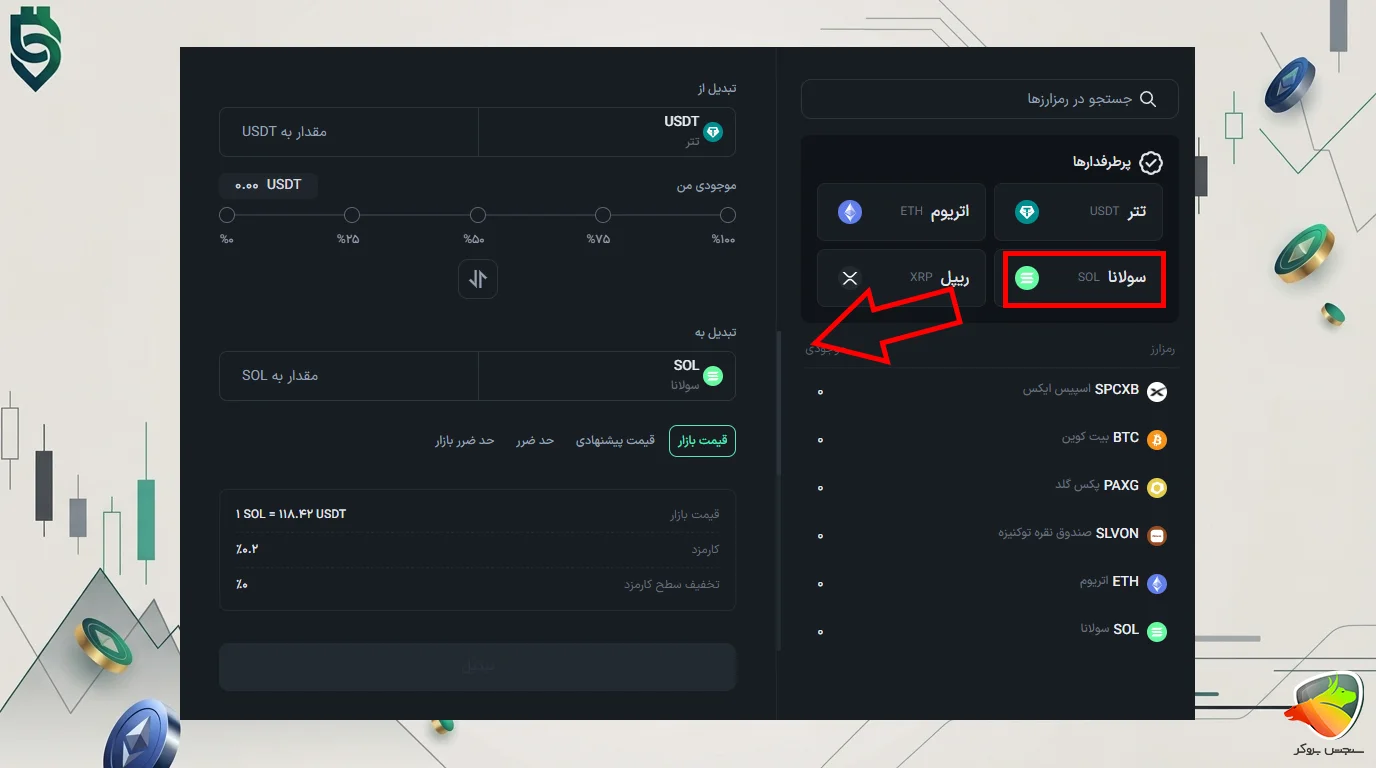Select the SOL coin icon in the coin list
This screenshot has height=768, width=1376.
click(x=1157, y=631)
